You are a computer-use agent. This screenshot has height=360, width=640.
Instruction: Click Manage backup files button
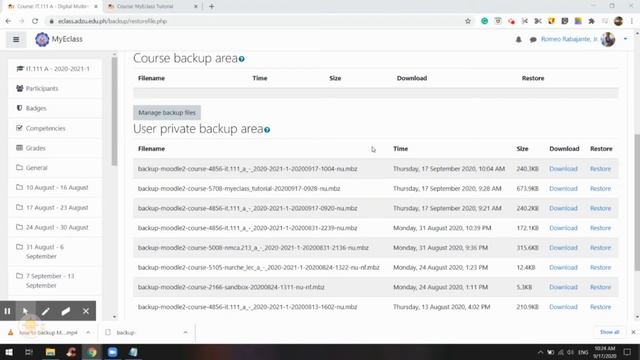pos(167,113)
